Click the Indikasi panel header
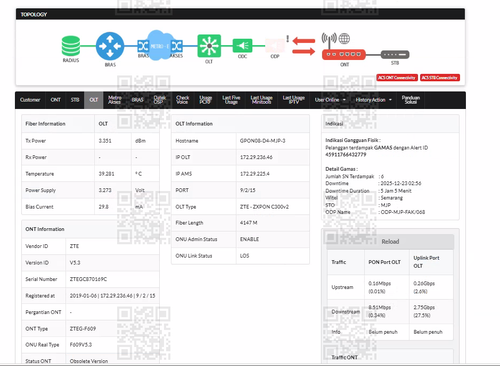 390,124
